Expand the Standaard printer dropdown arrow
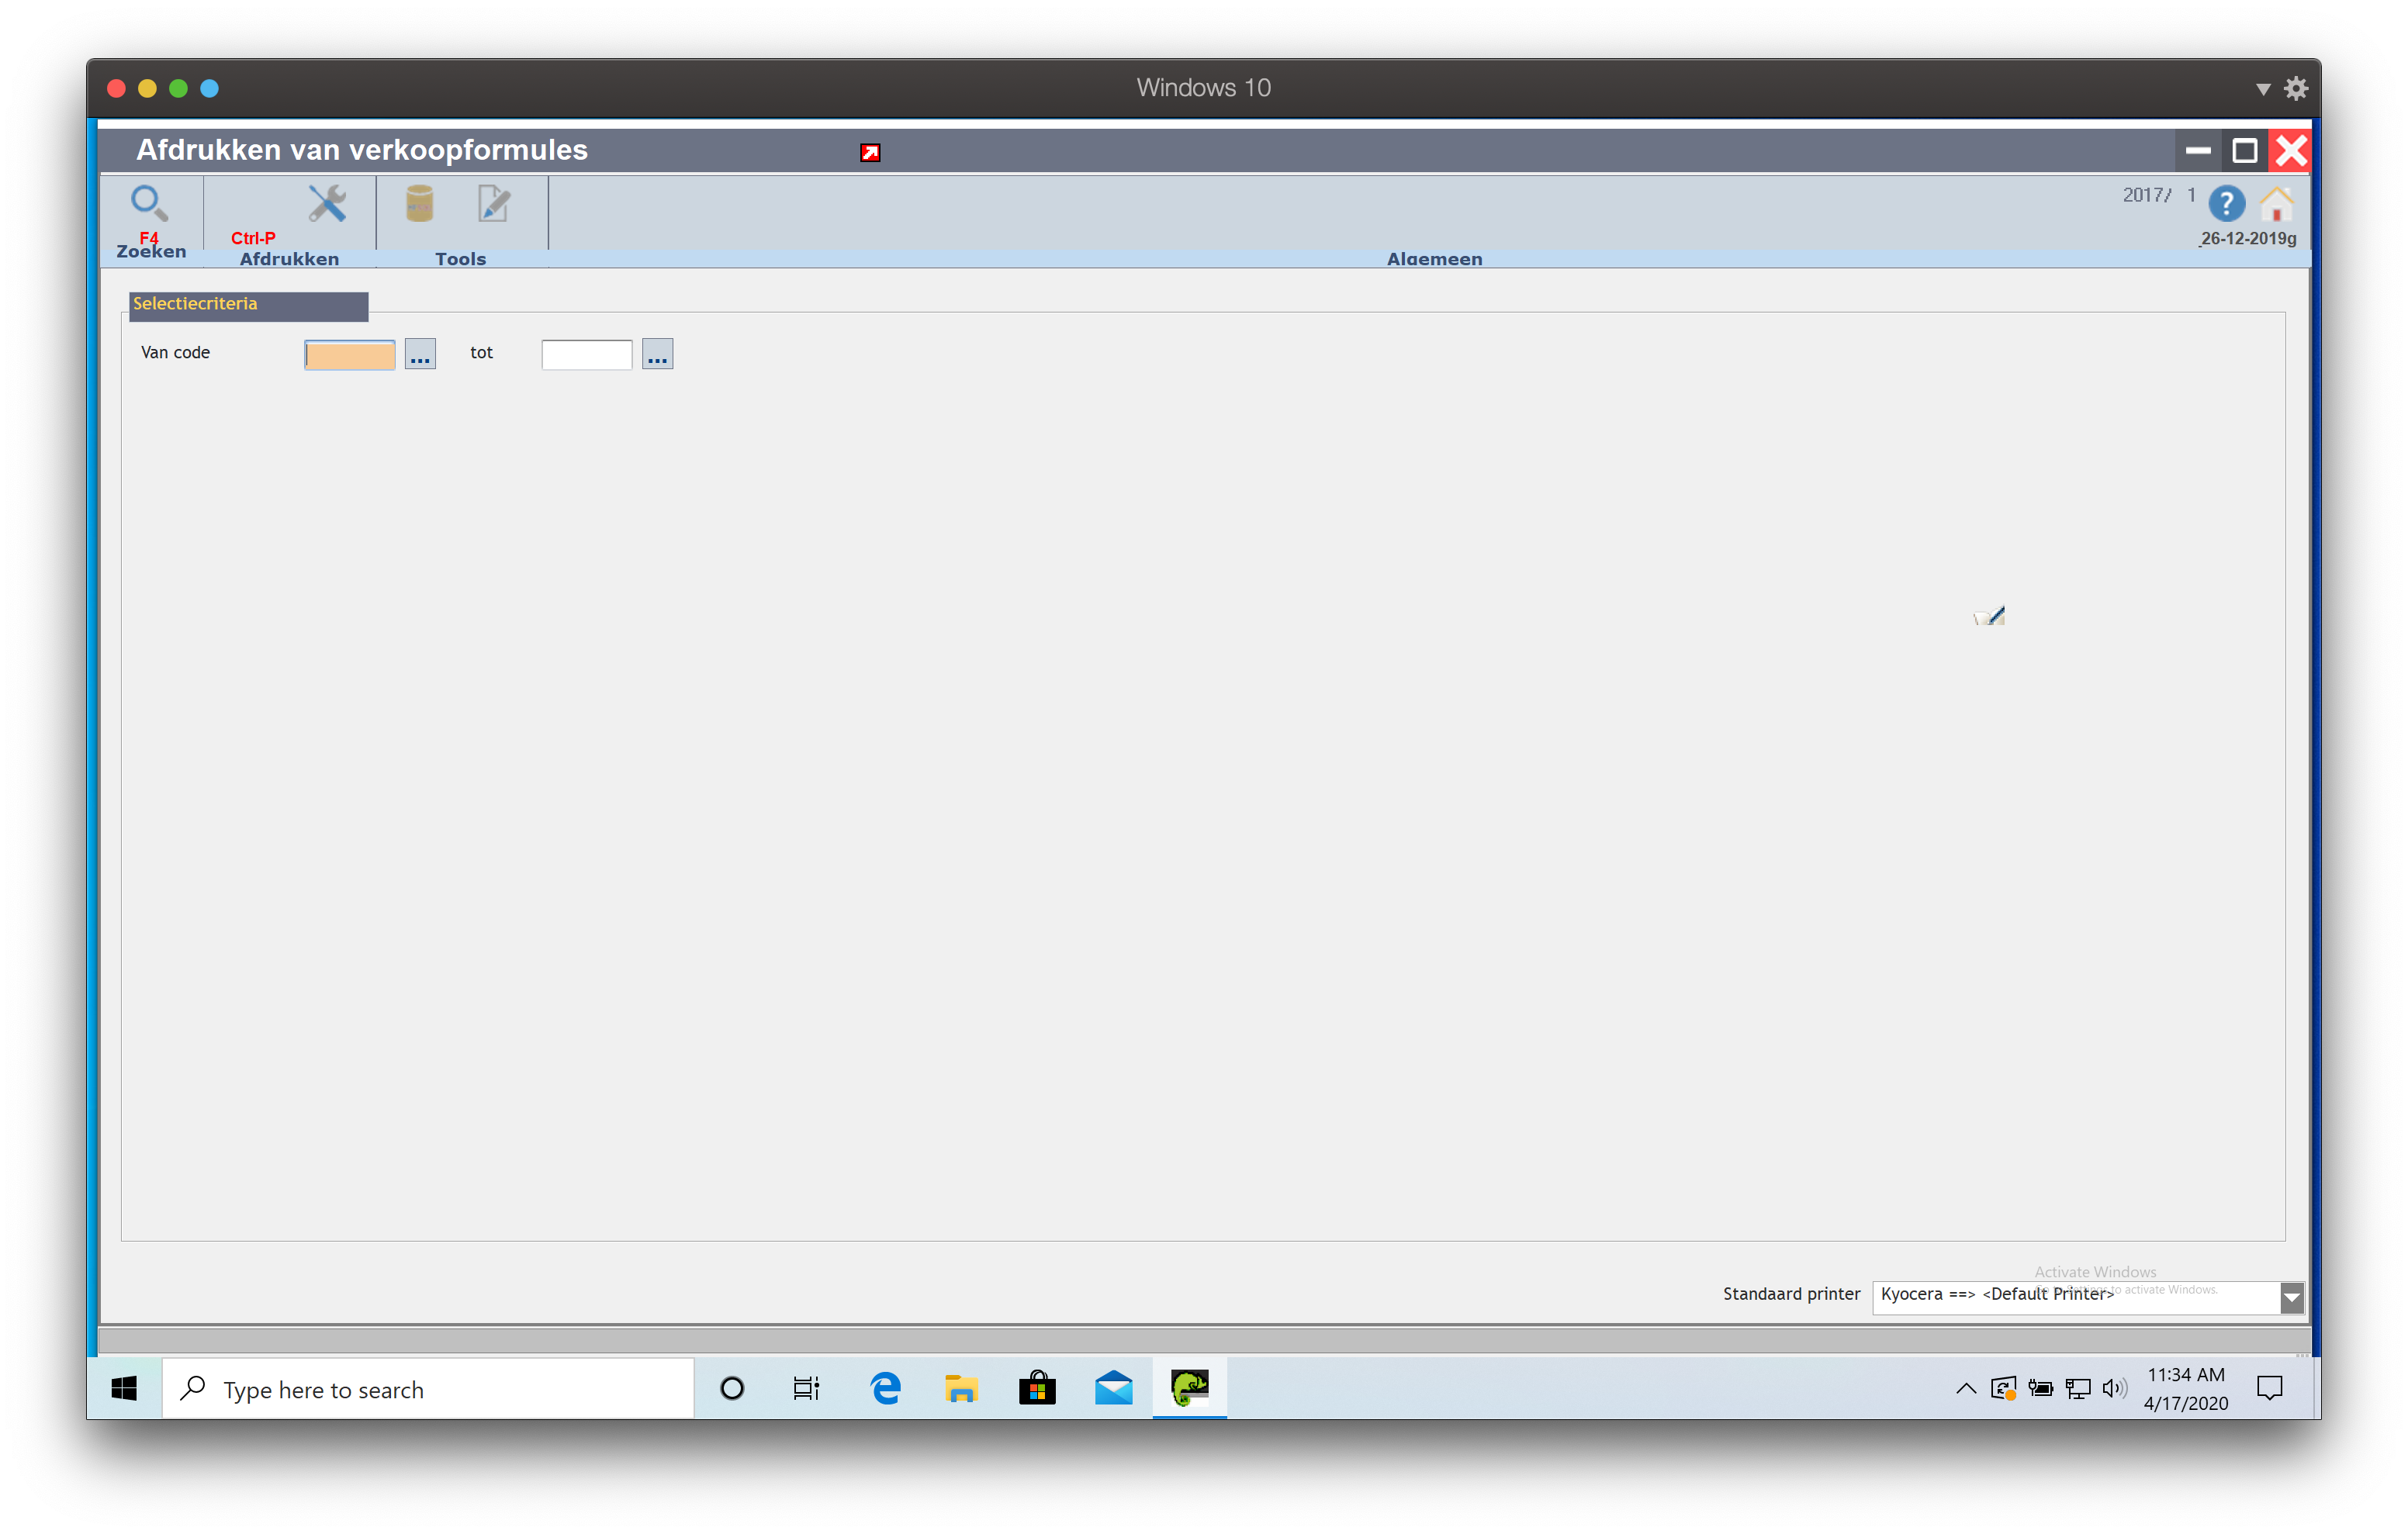The height and width of the screenshot is (1534, 2408). 2291,1297
